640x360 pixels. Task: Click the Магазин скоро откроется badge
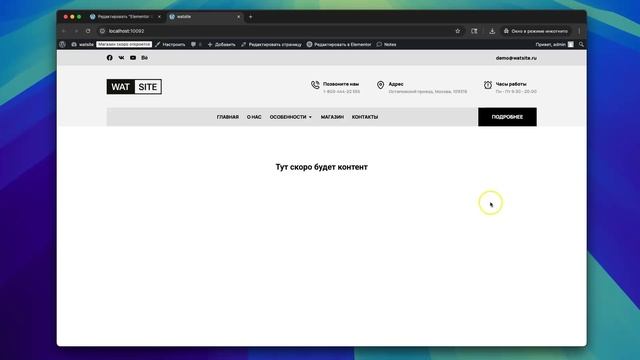point(124,44)
